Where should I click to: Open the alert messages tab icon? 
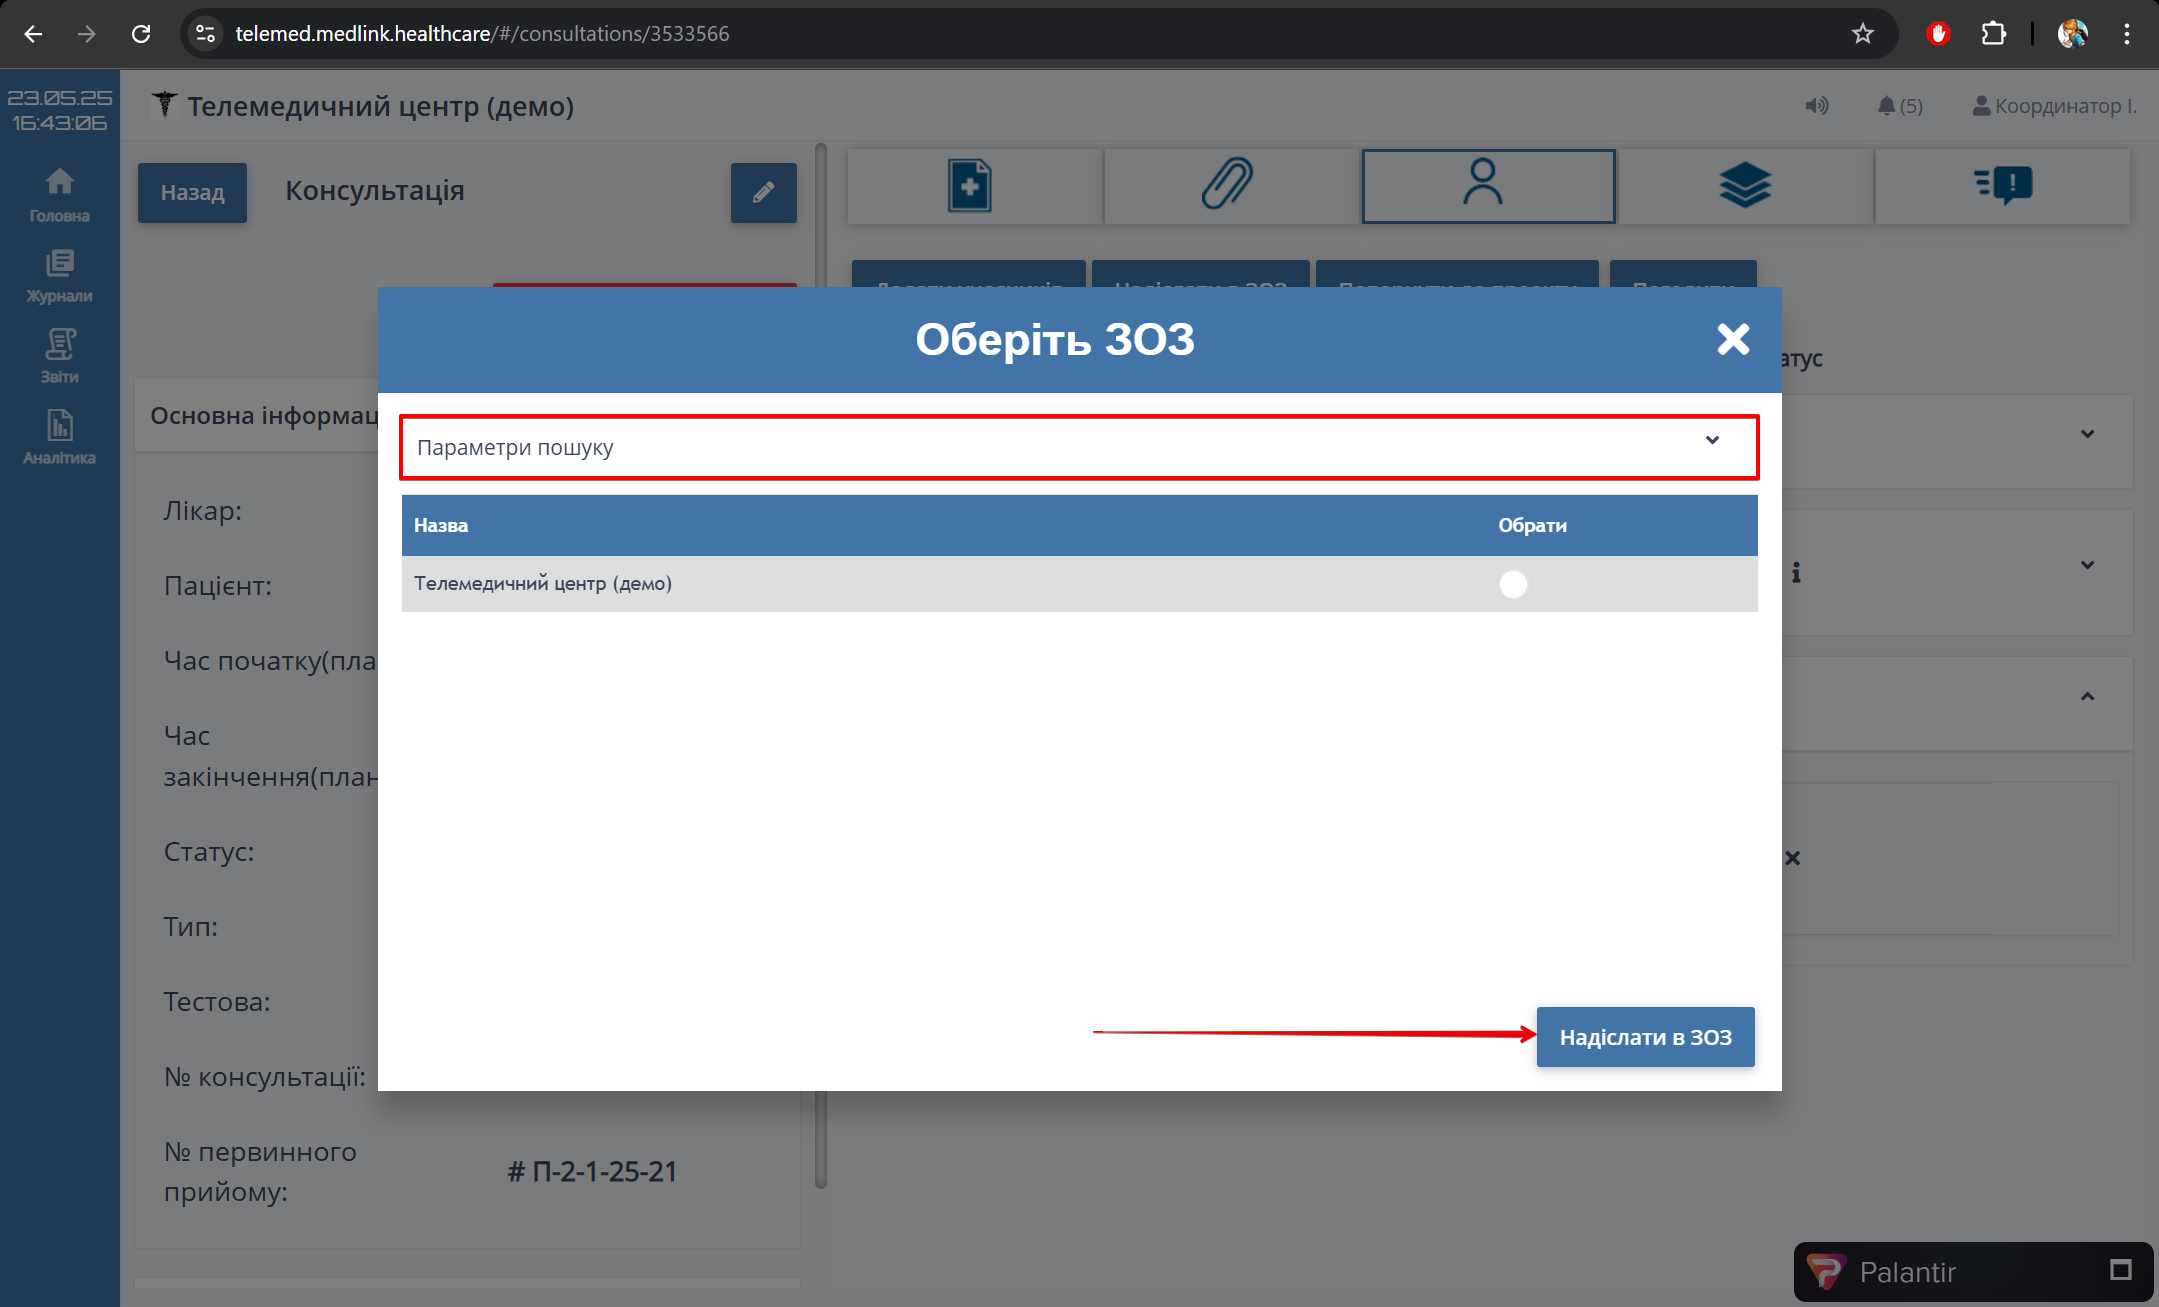point(2002,186)
